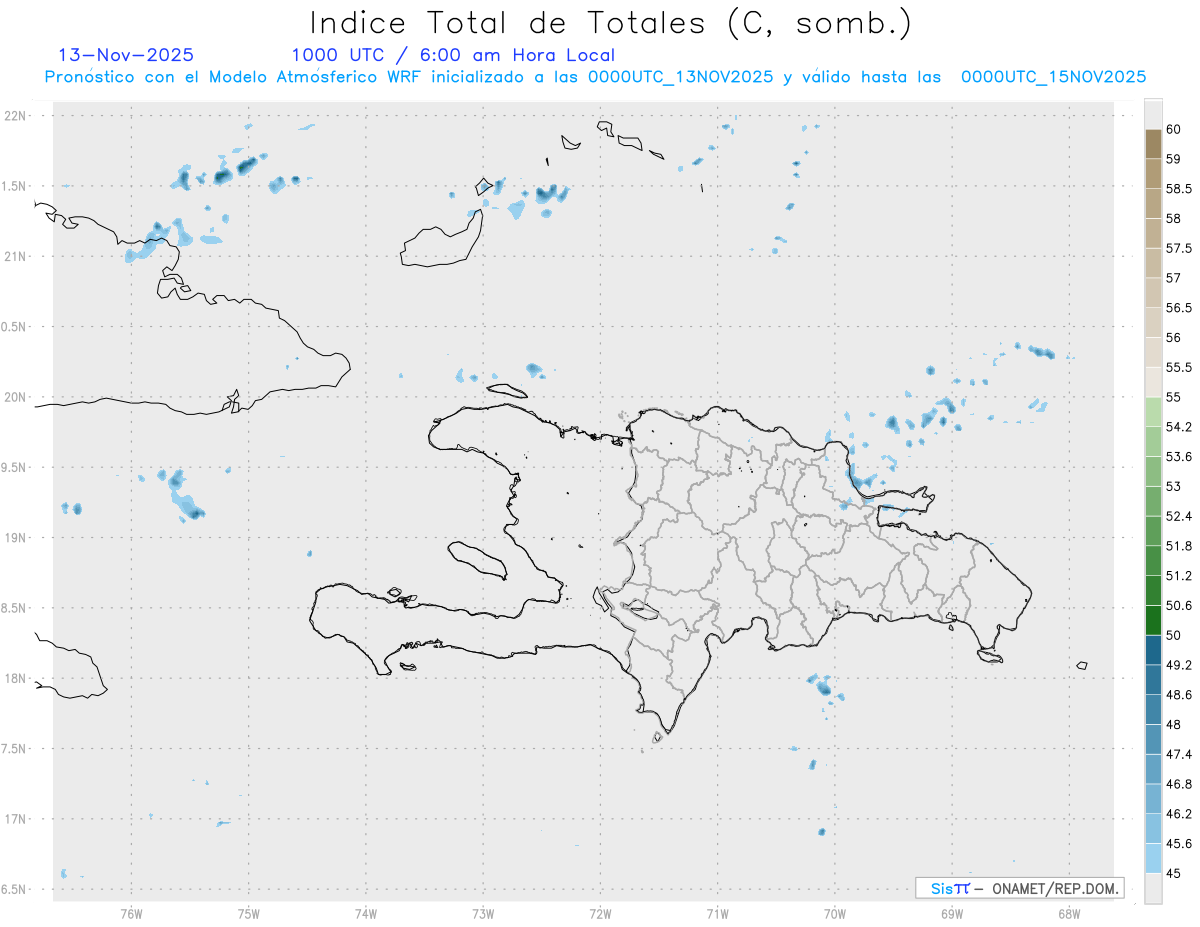Click the '54.2' colorbar value
Screen dimensions: 1200x927
(1179, 427)
